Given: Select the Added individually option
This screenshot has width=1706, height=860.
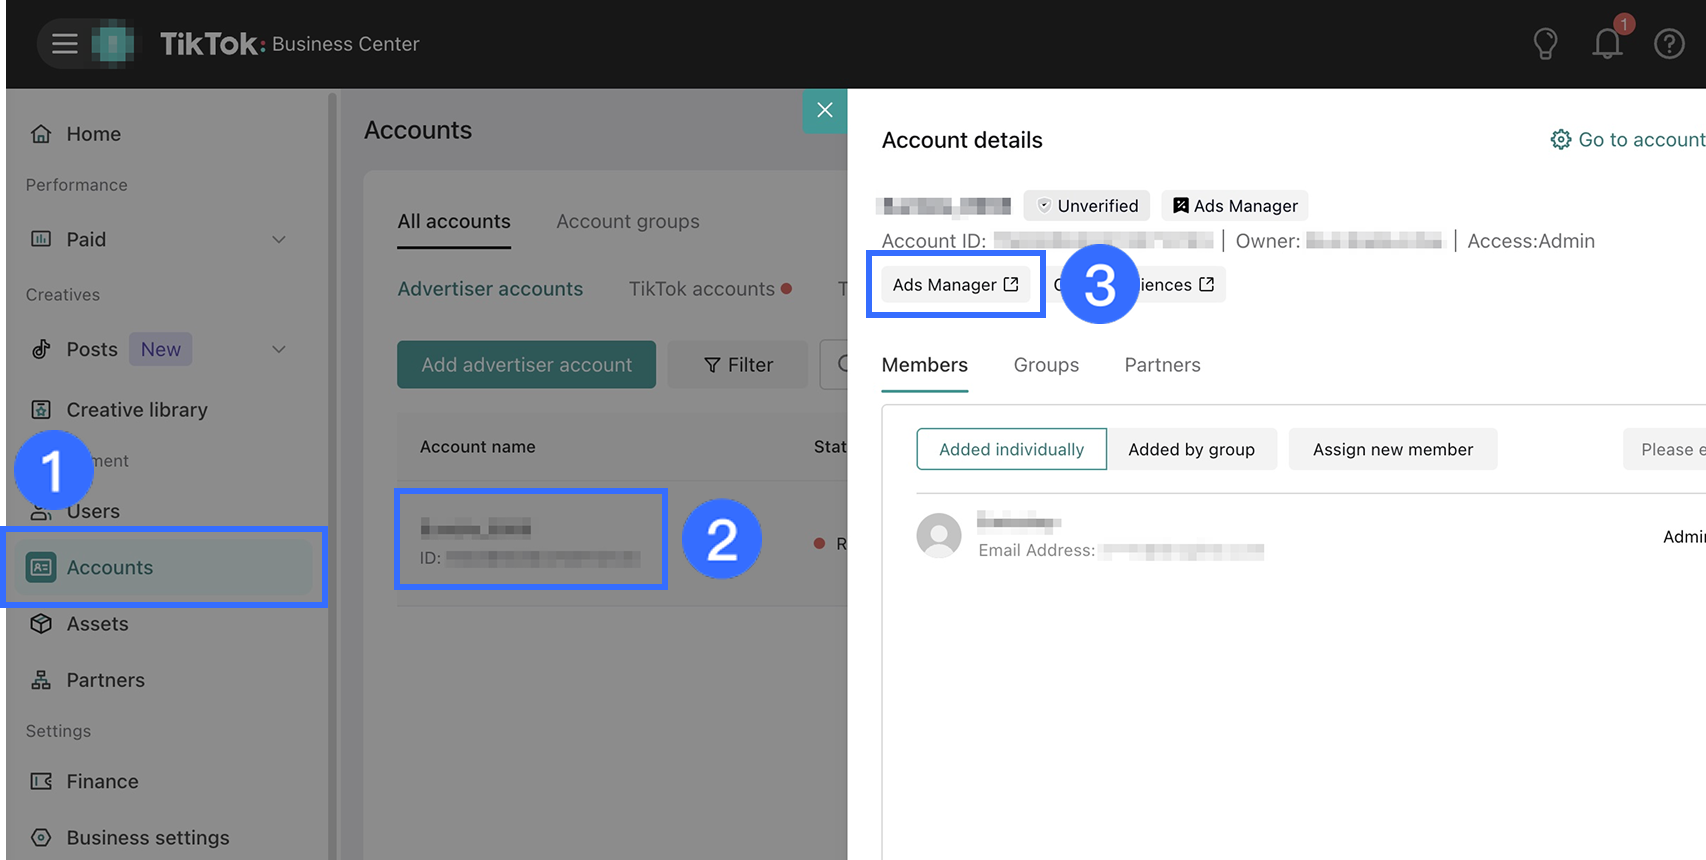Looking at the screenshot, I should (1011, 450).
